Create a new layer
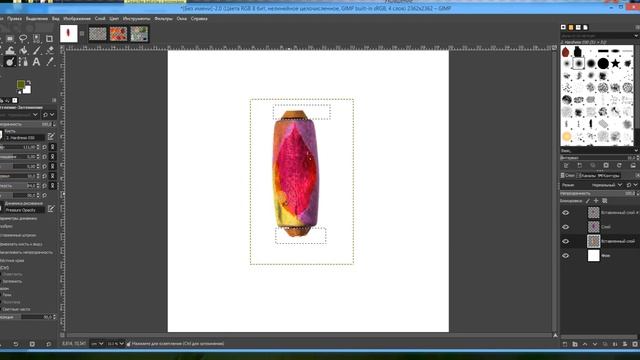The image size is (640, 360). point(565,344)
